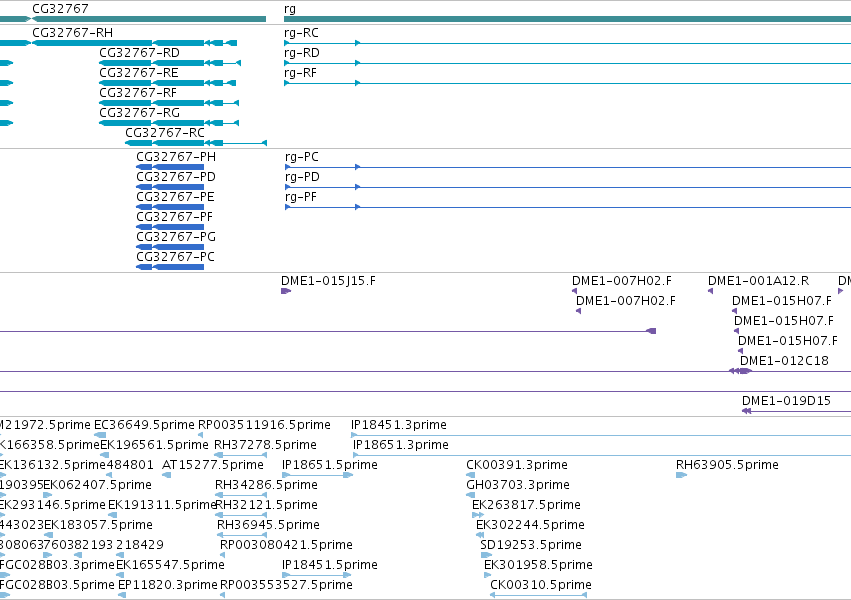Select the DME1-001A12.R clone label
This screenshot has width=851, height=600.
click(758, 281)
